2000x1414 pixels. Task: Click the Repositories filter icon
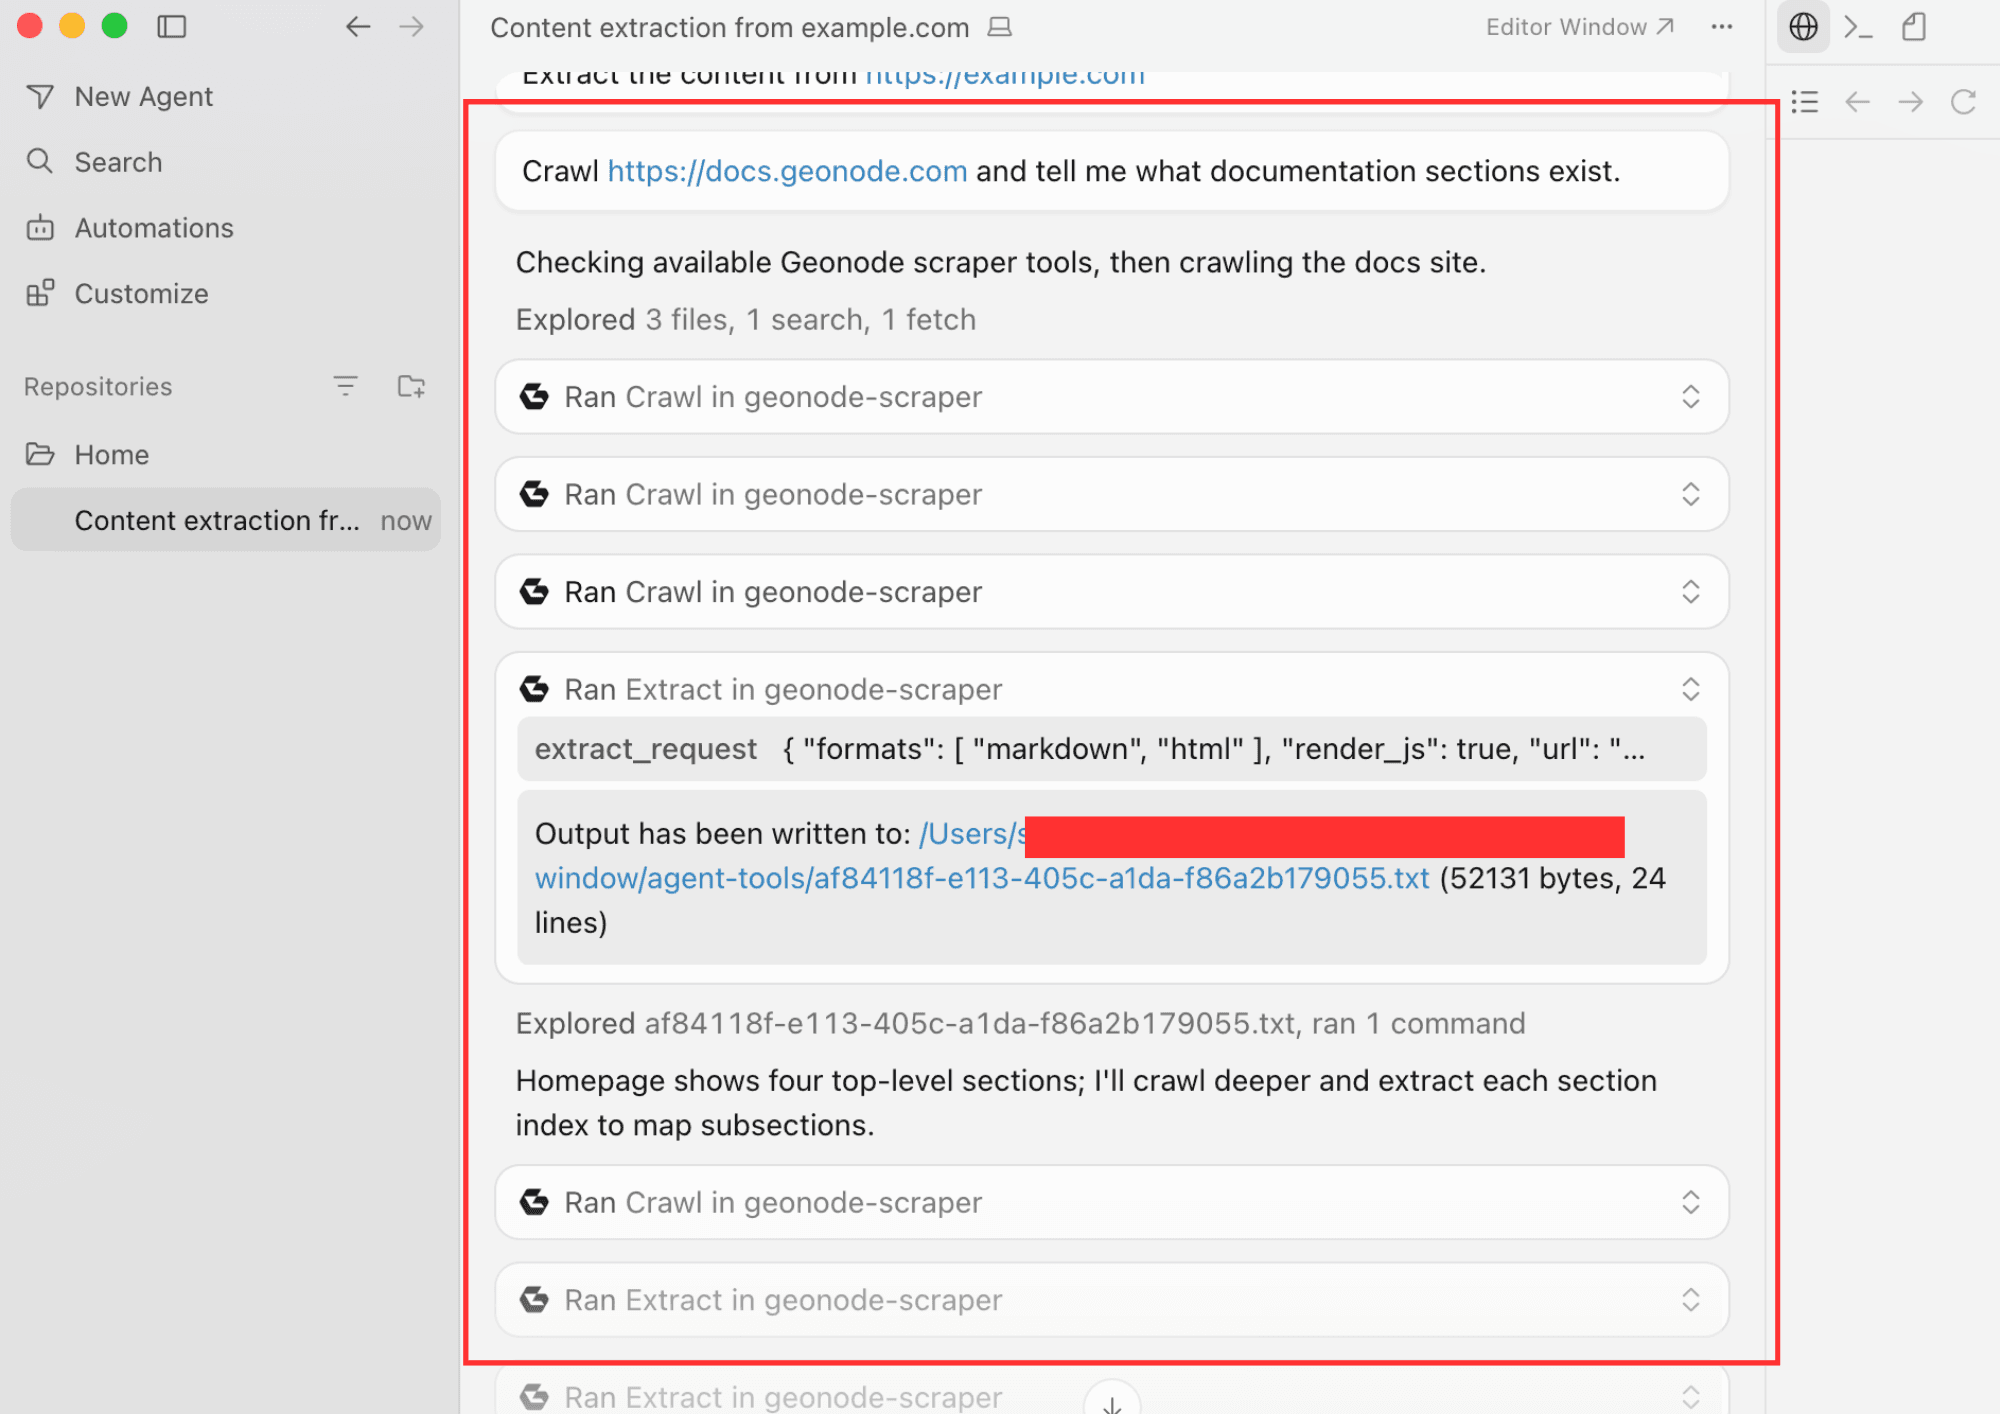[345, 386]
